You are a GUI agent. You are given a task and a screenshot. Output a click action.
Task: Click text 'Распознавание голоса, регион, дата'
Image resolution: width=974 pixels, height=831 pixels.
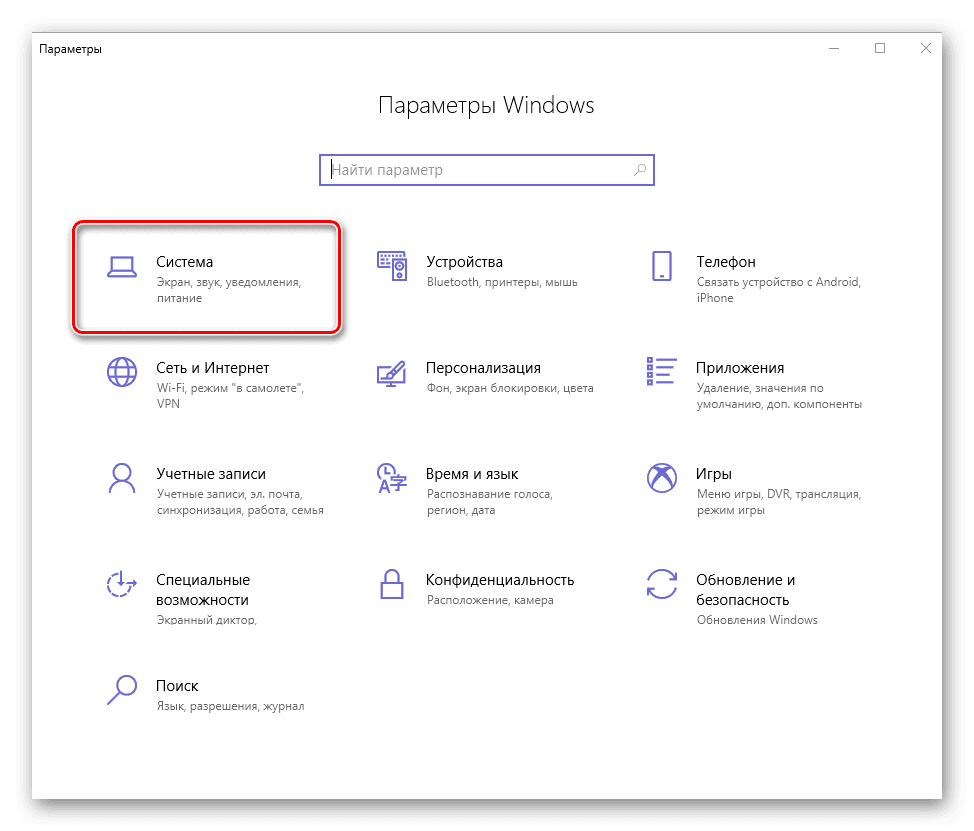pos(489,502)
